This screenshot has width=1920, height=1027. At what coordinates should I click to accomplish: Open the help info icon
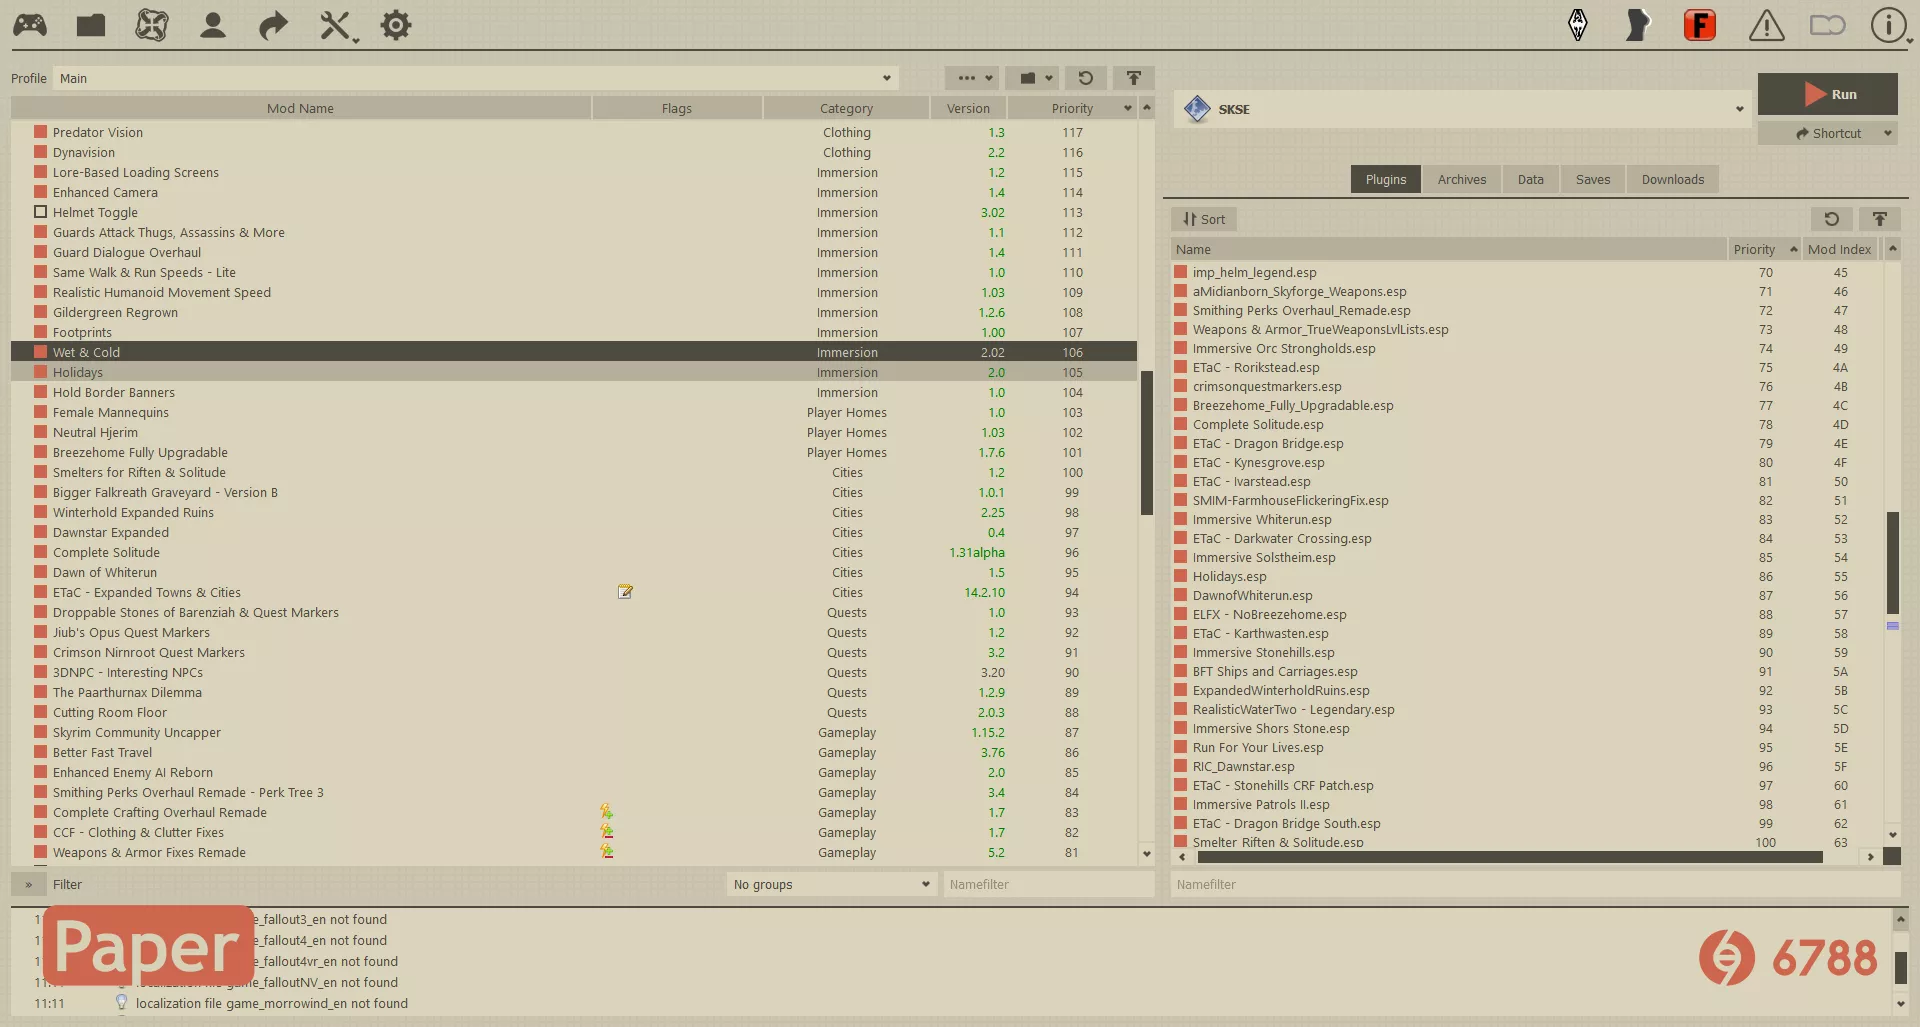tap(1888, 25)
